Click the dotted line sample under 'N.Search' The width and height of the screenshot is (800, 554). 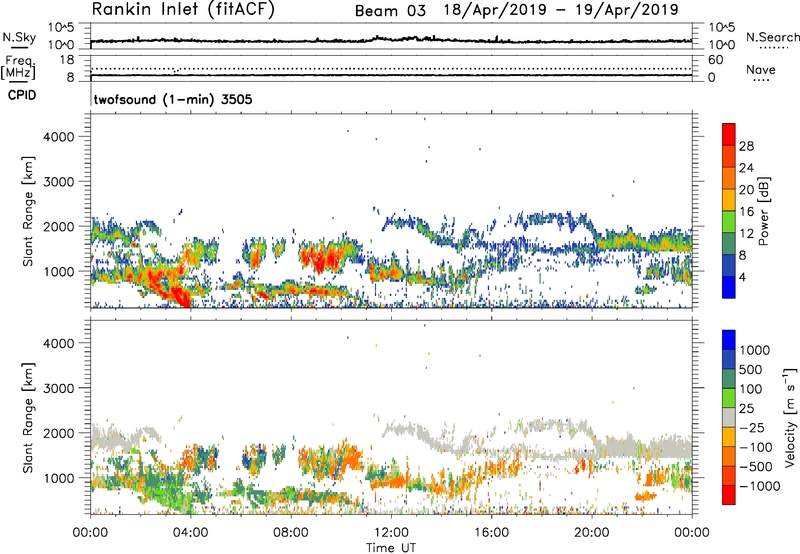(x=774, y=48)
